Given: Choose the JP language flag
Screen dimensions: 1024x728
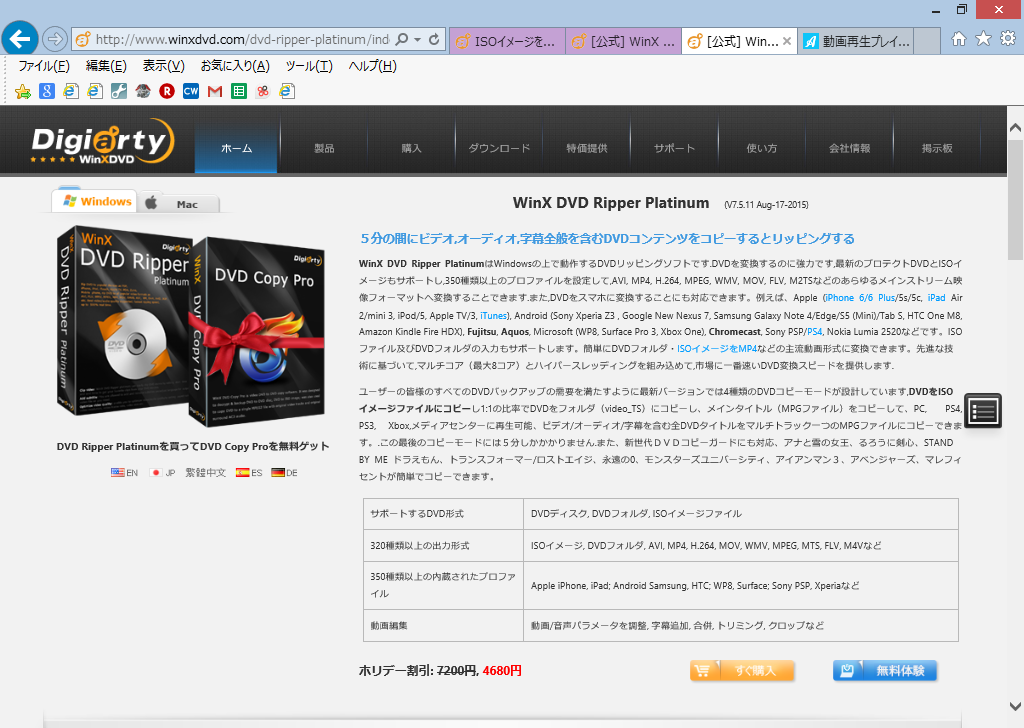Looking at the screenshot, I should (x=162, y=473).
